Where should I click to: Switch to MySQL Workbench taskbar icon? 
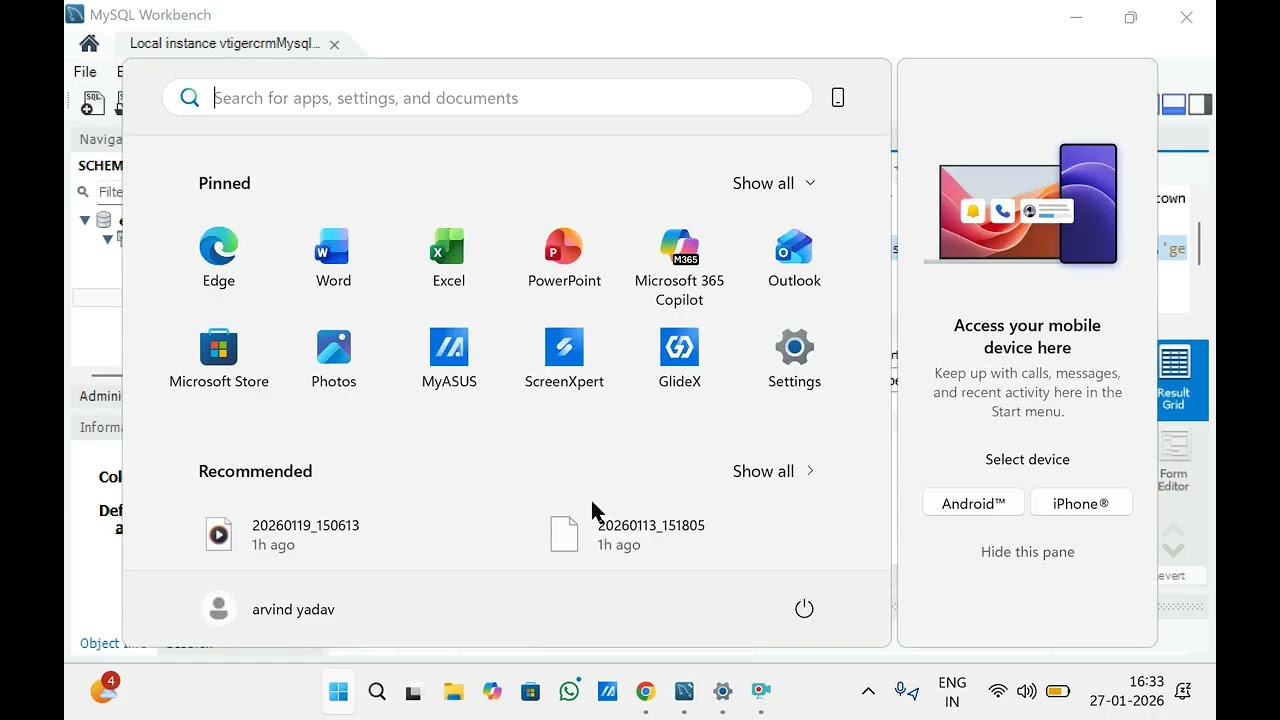tap(684, 691)
